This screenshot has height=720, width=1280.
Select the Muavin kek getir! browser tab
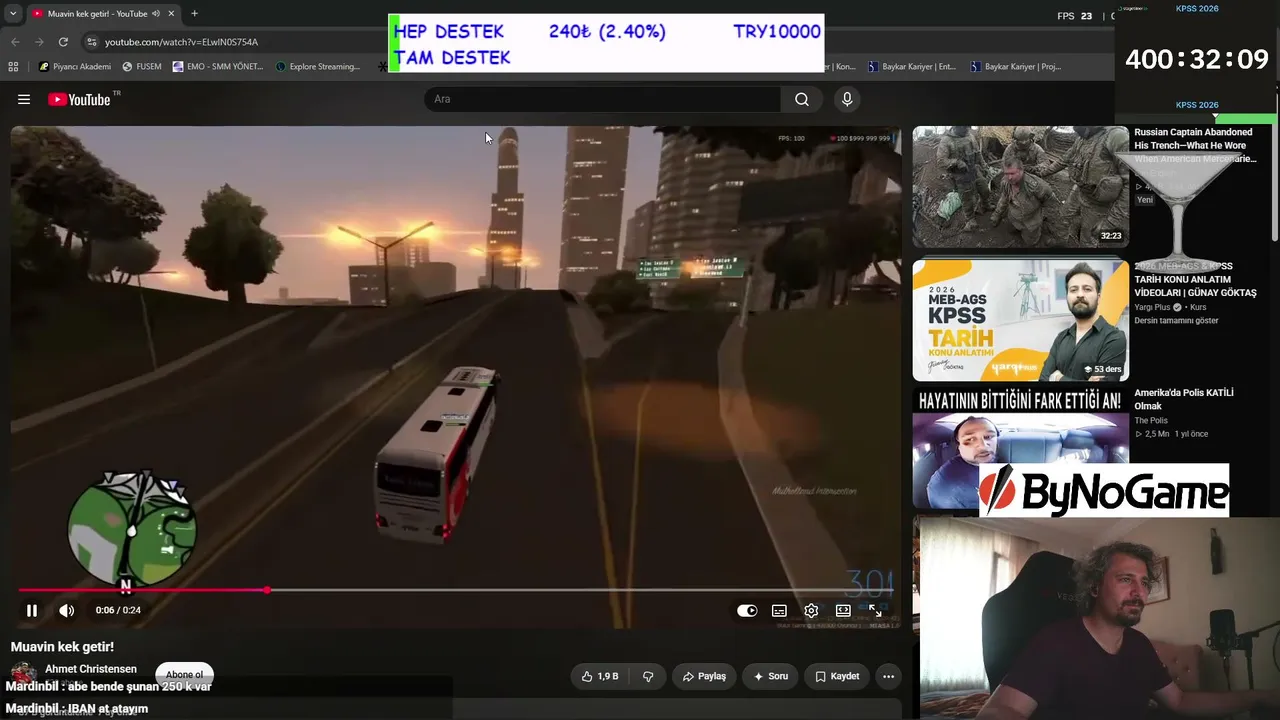(103, 14)
